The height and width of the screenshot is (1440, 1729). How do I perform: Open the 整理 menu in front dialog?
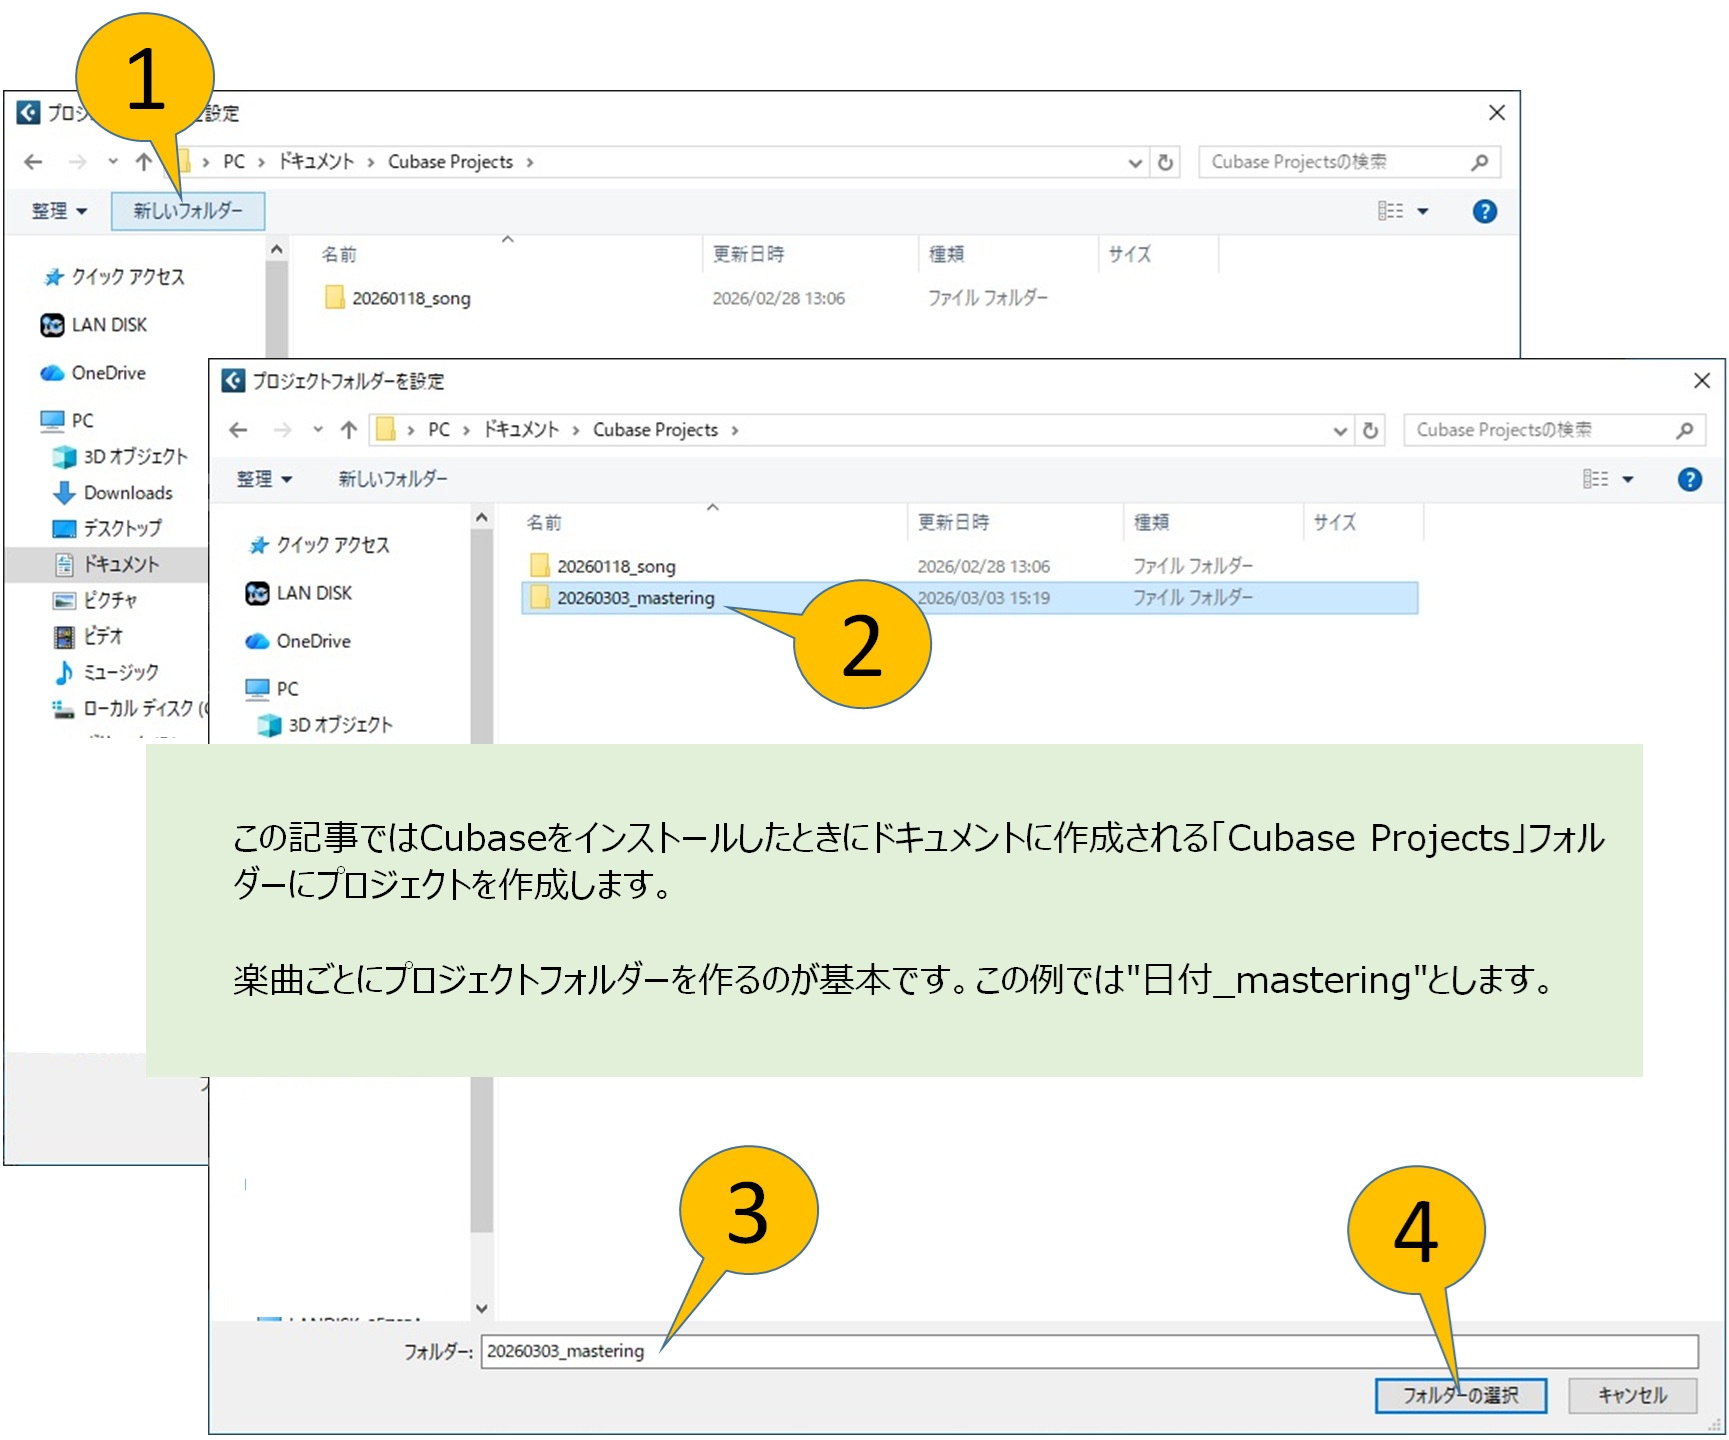[x=264, y=480]
